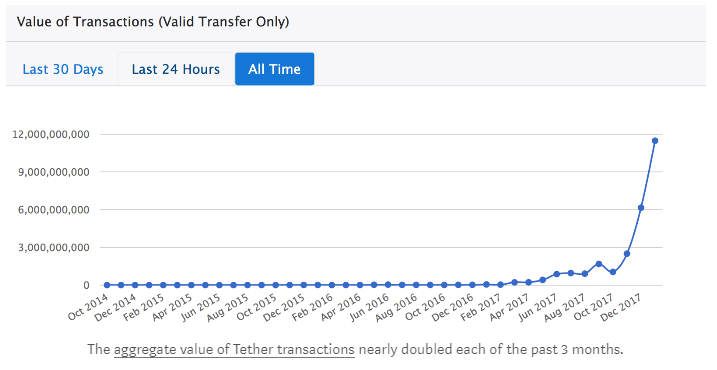Select the dip data point after the Oct 2017 peak
717x370 pixels.
coord(613,272)
